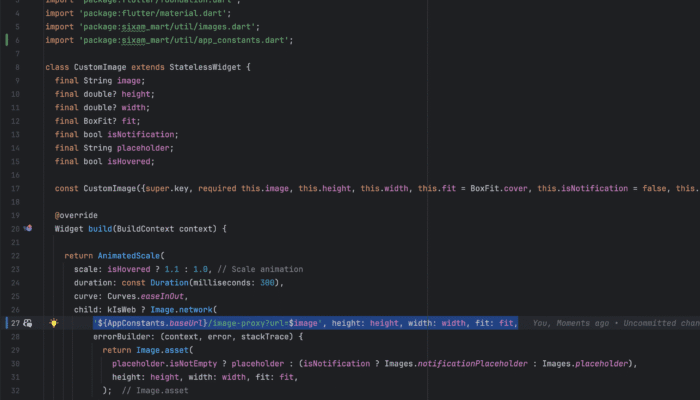
Task: Click the 'height' field declaration on line 10
Action: pyautogui.click(x=136, y=94)
